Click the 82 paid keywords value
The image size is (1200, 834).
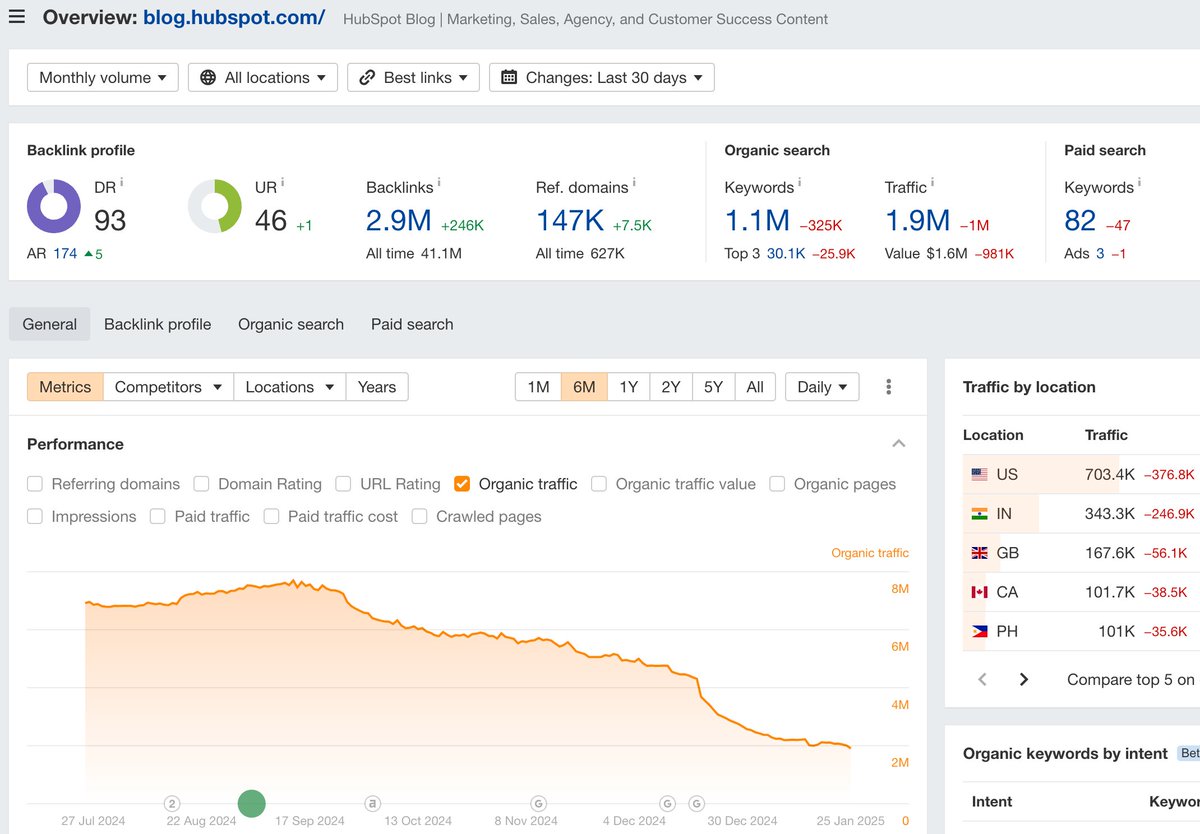click(1080, 220)
